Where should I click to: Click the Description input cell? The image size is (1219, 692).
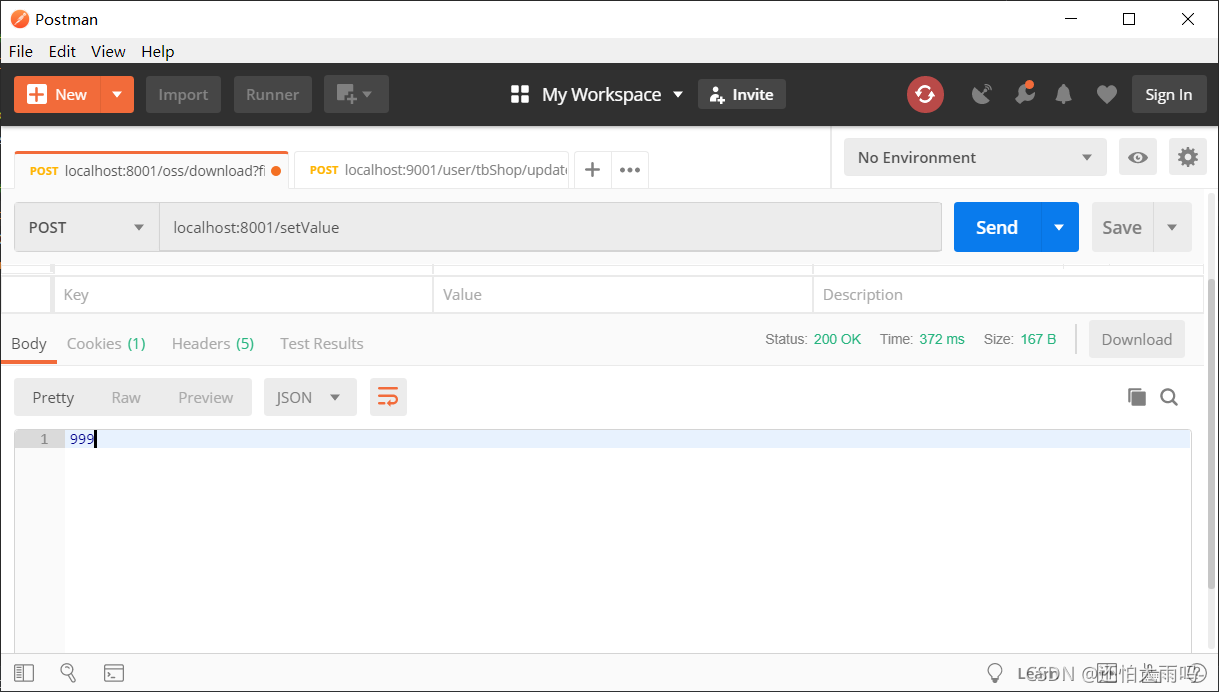(1008, 294)
